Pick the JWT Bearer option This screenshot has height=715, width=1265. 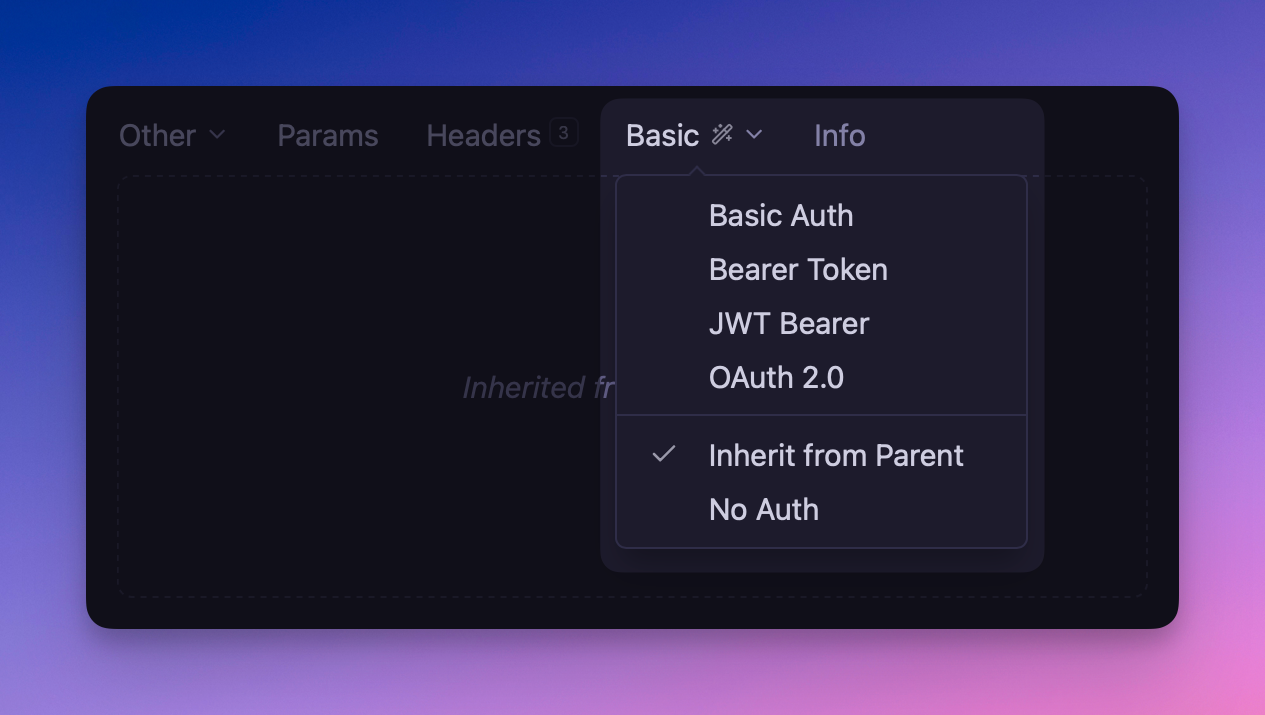click(788, 323)
